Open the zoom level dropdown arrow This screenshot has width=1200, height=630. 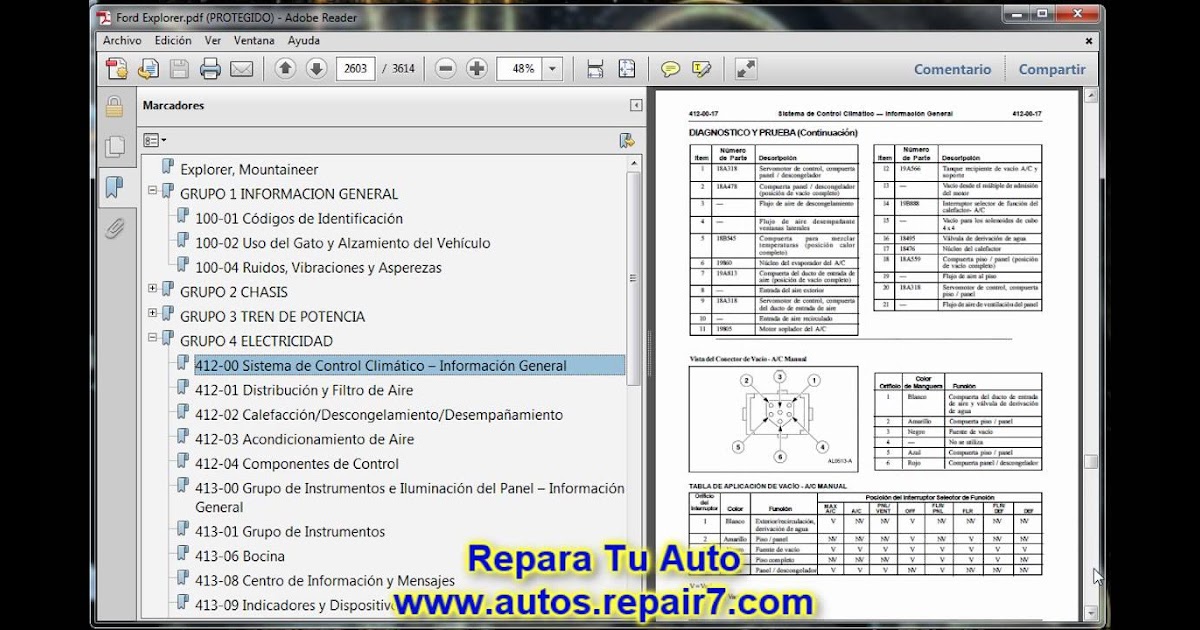click(x=553, y=69)
